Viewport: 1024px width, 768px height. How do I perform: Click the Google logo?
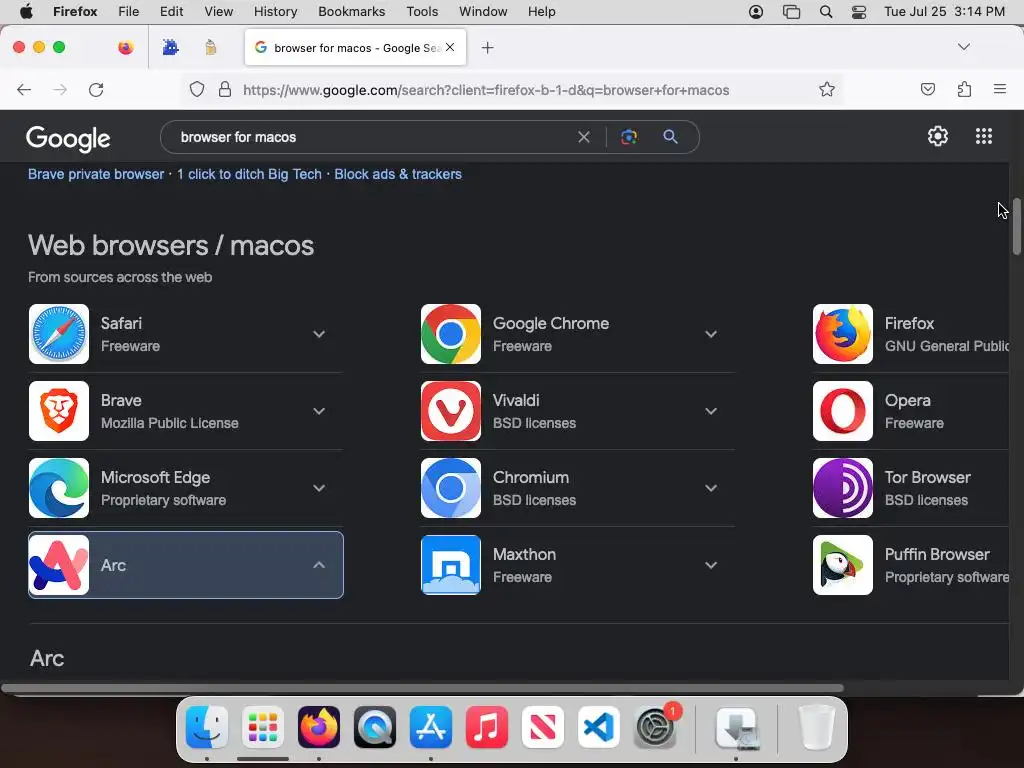[x=68, y=138]
